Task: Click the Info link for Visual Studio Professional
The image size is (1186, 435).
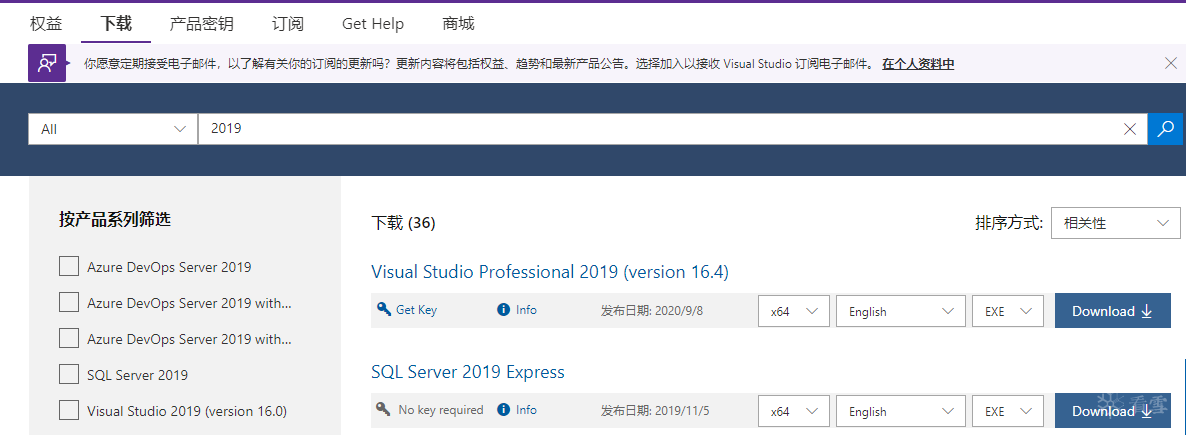Action: [x=526, y=309]
